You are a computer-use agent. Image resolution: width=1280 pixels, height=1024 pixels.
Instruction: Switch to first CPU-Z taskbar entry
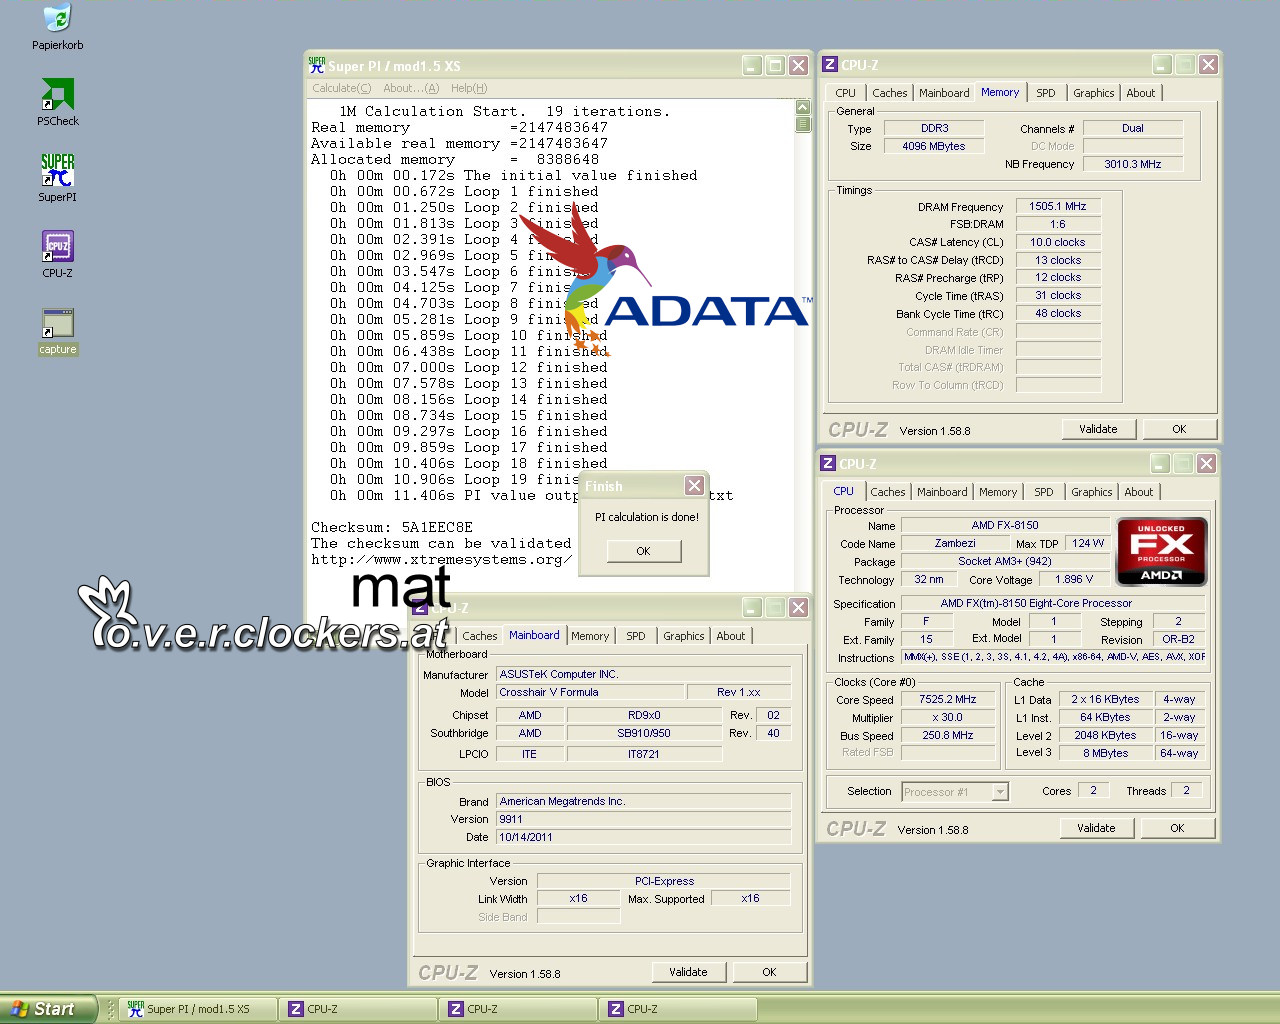[358, 1009]
